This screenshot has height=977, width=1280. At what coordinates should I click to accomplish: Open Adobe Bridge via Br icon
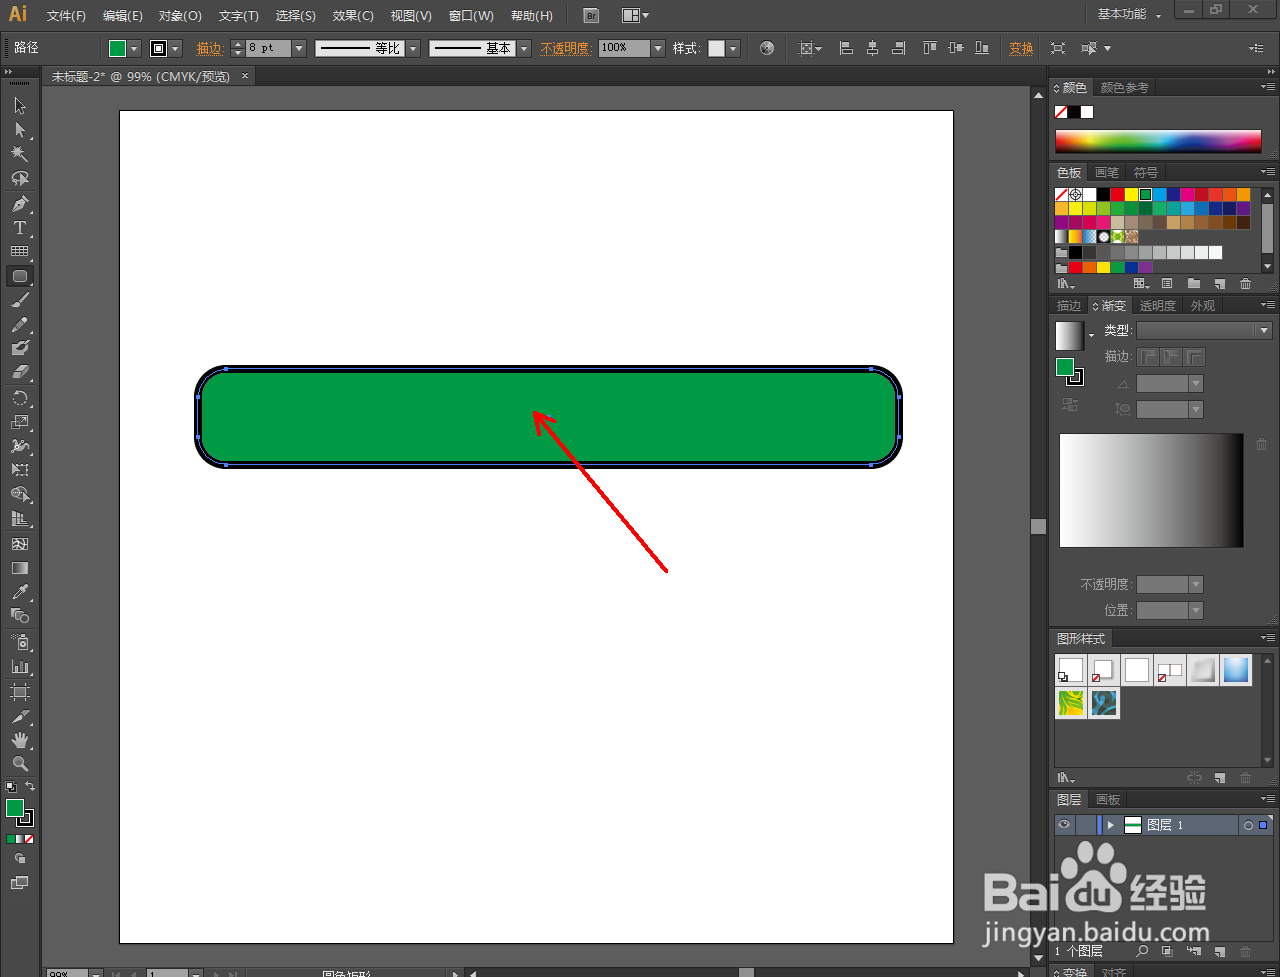(x=591, y=15)
